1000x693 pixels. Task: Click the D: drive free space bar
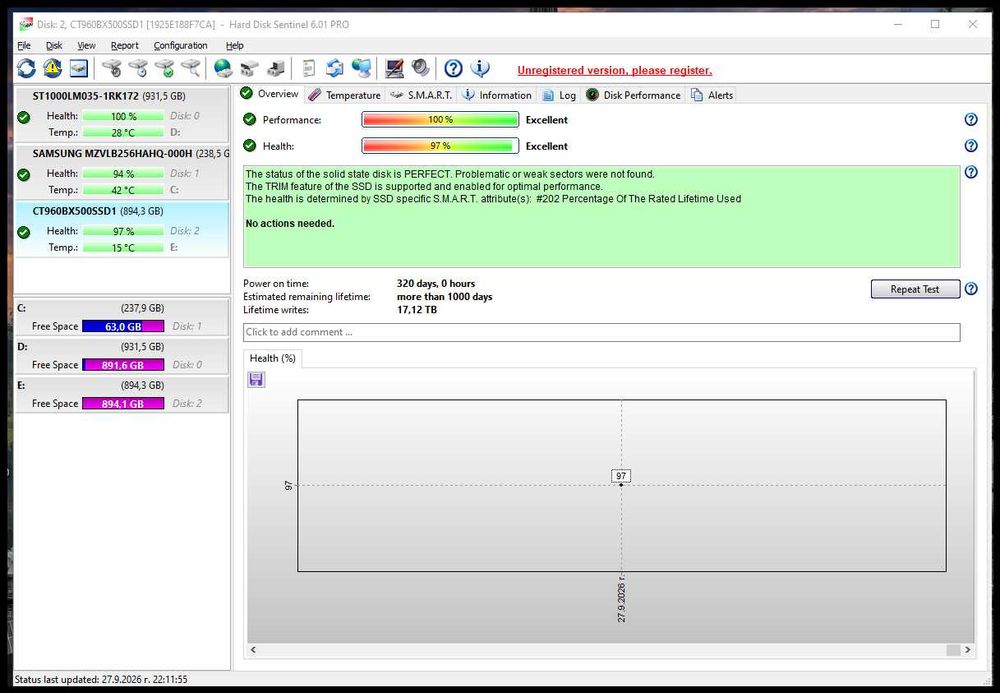(x=123, y=365)
